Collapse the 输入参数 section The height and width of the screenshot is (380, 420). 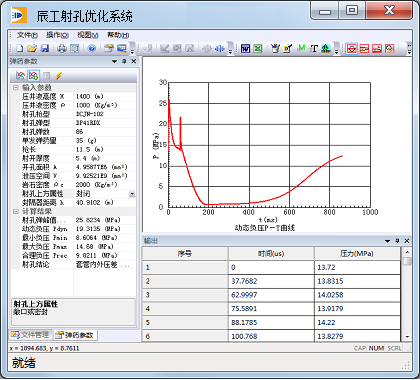[16, 88]
